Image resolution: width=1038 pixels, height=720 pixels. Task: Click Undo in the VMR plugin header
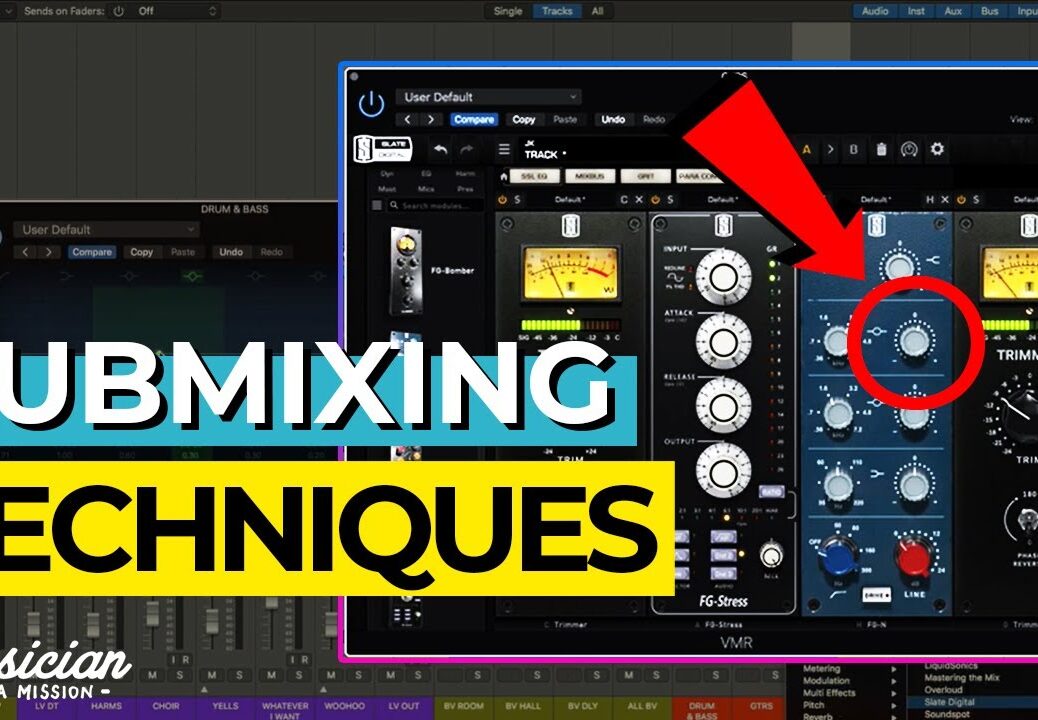coord(613,120)
